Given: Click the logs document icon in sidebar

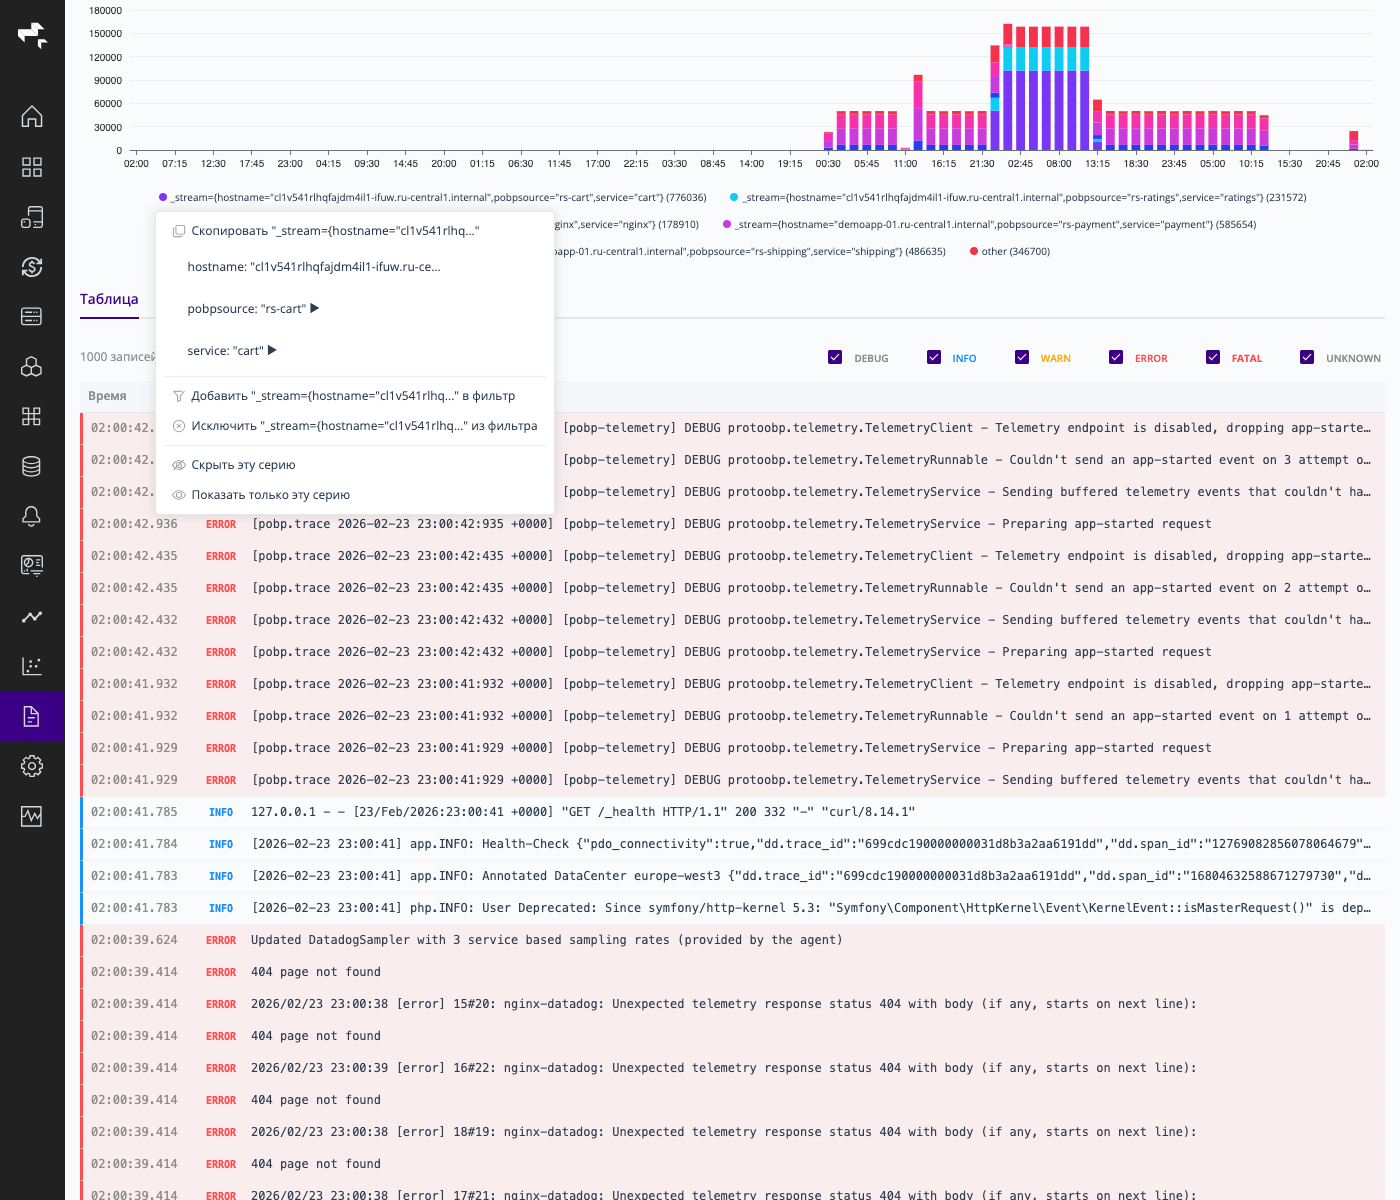Looking at the screenshot, I should click(32, 716).
